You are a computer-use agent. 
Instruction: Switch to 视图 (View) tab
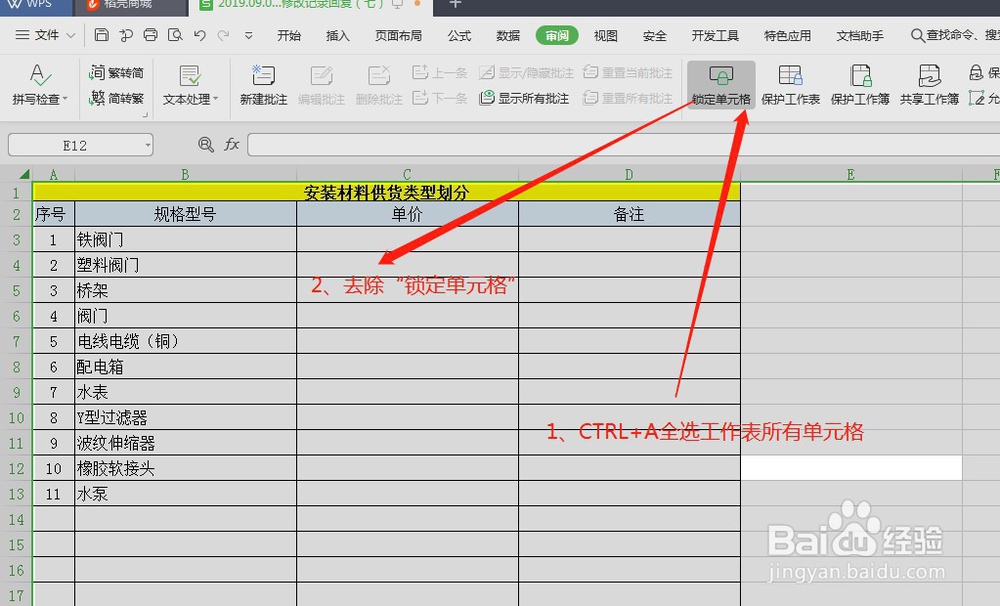click(605, 36)
